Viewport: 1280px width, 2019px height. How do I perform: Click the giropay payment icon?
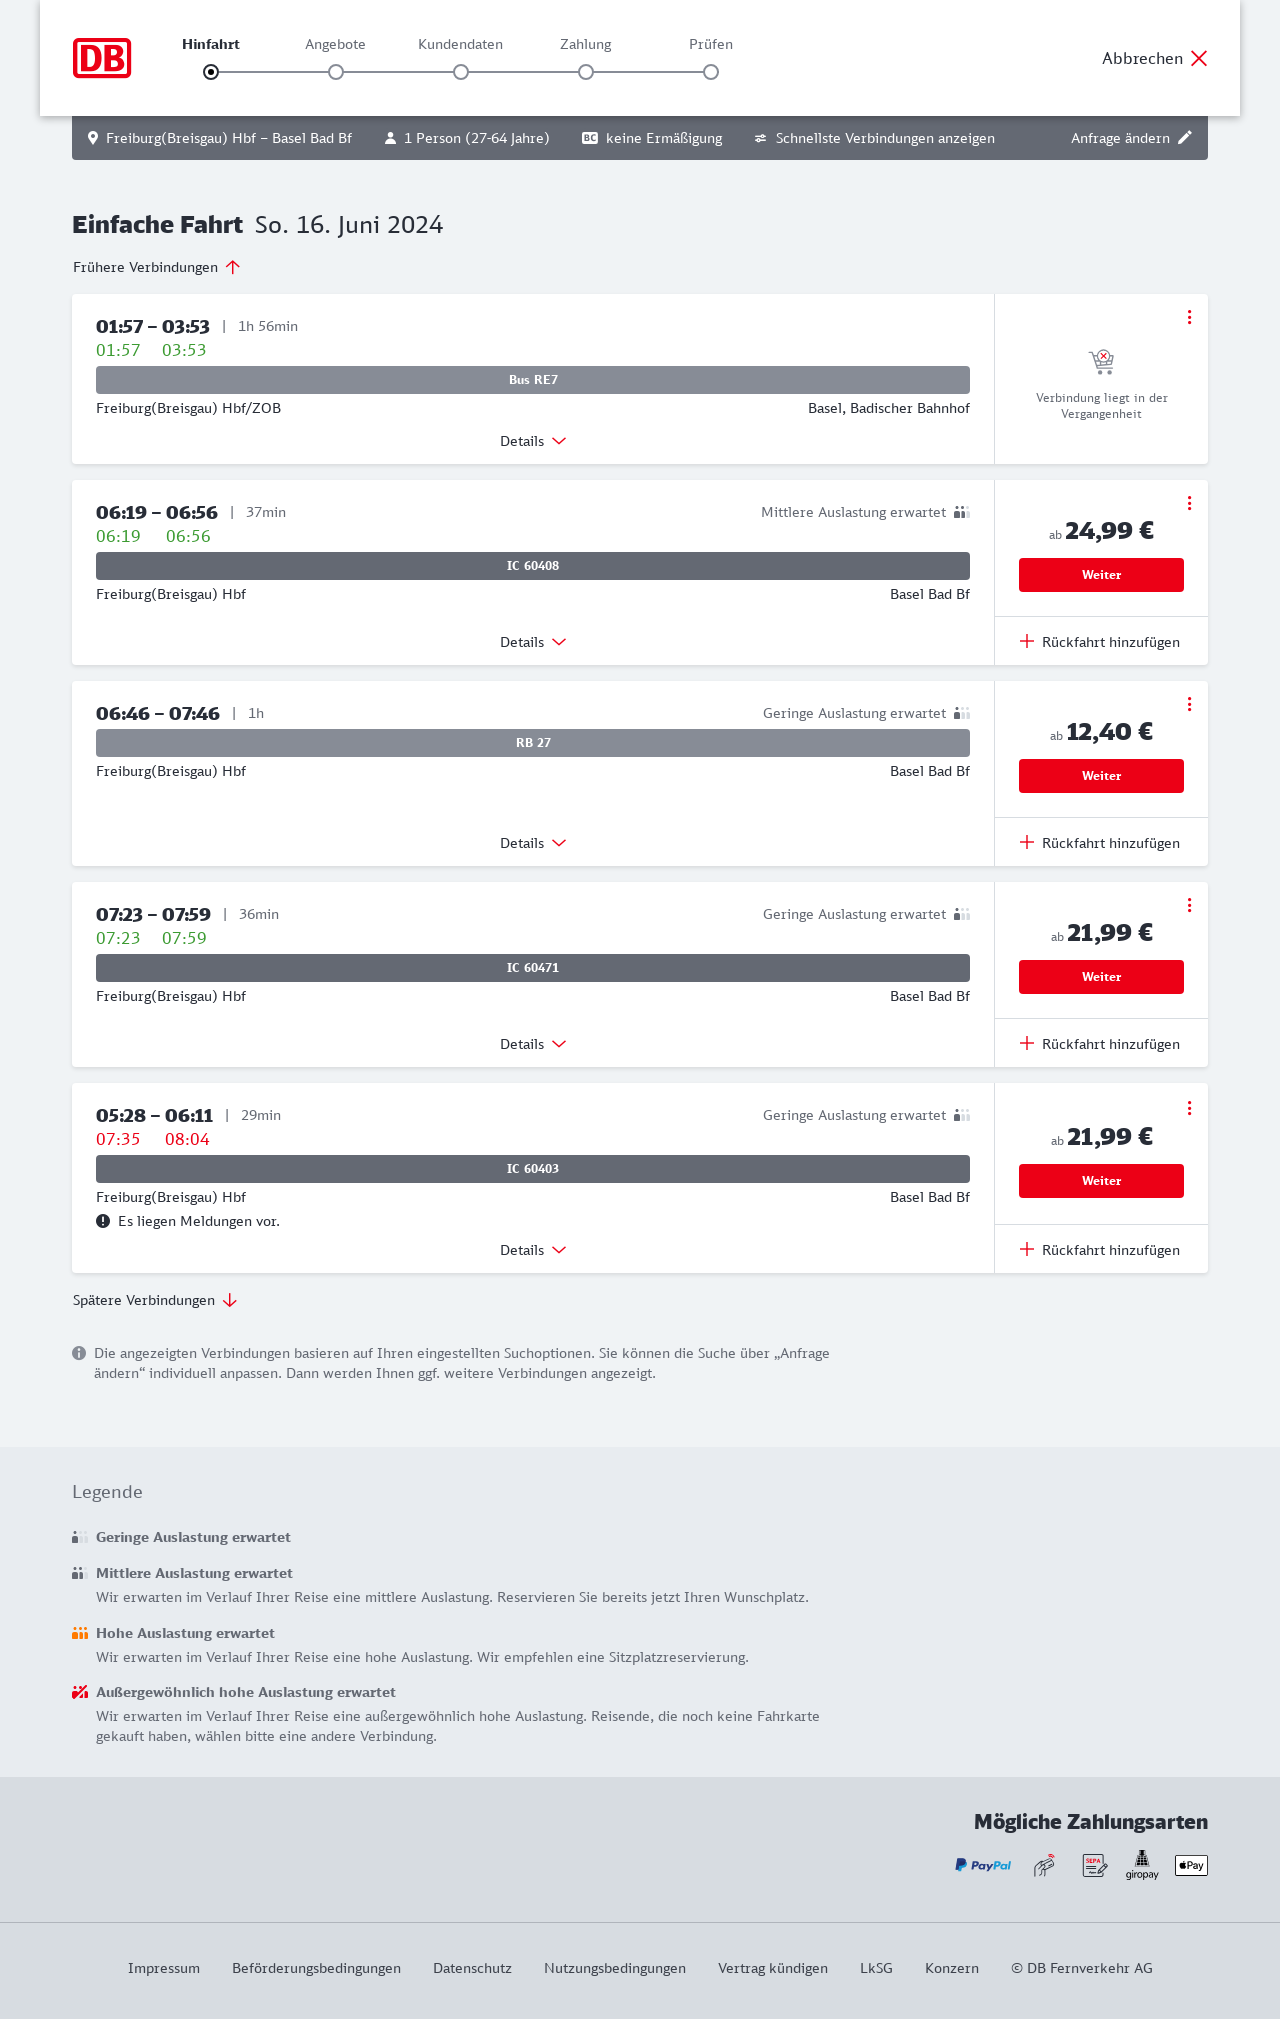[1142, 1865]
